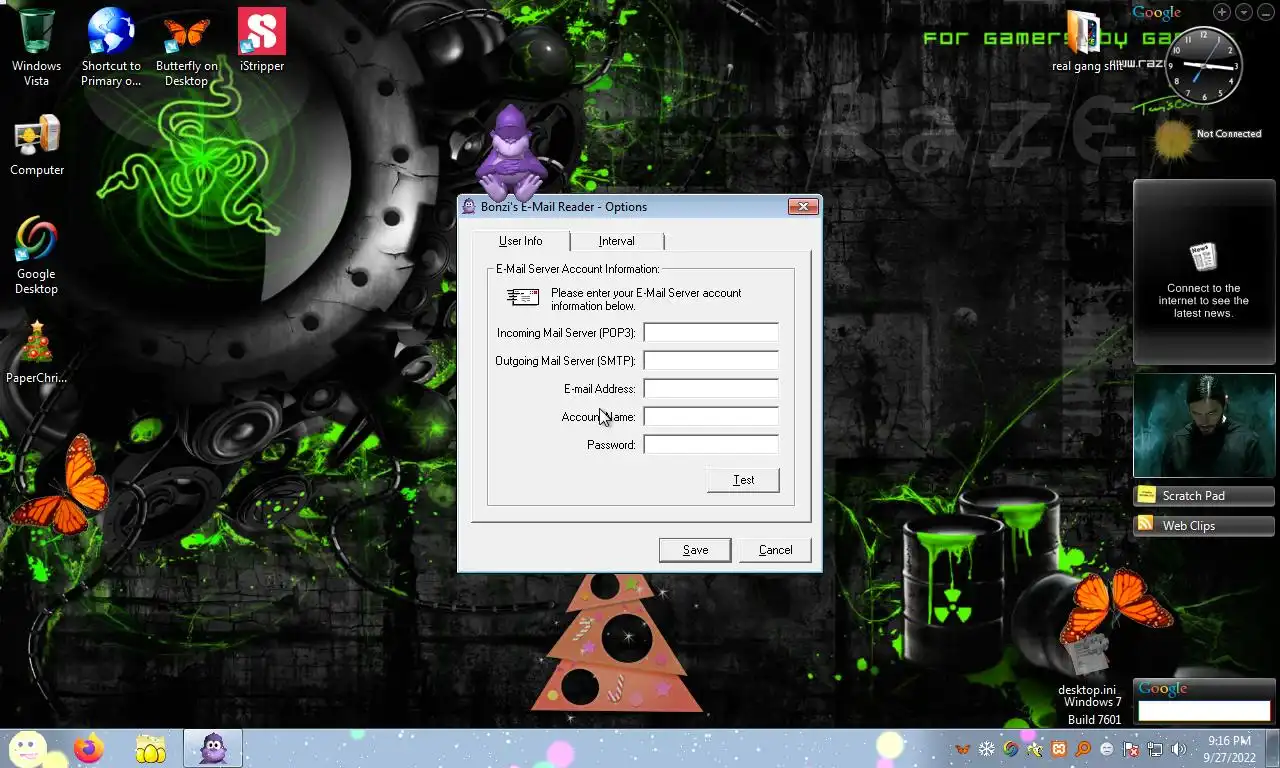Viewport: 1280px width, 768px height.
Task: Open the sidebar dropdown menu arrow
Action: [x=1244, y=12]
